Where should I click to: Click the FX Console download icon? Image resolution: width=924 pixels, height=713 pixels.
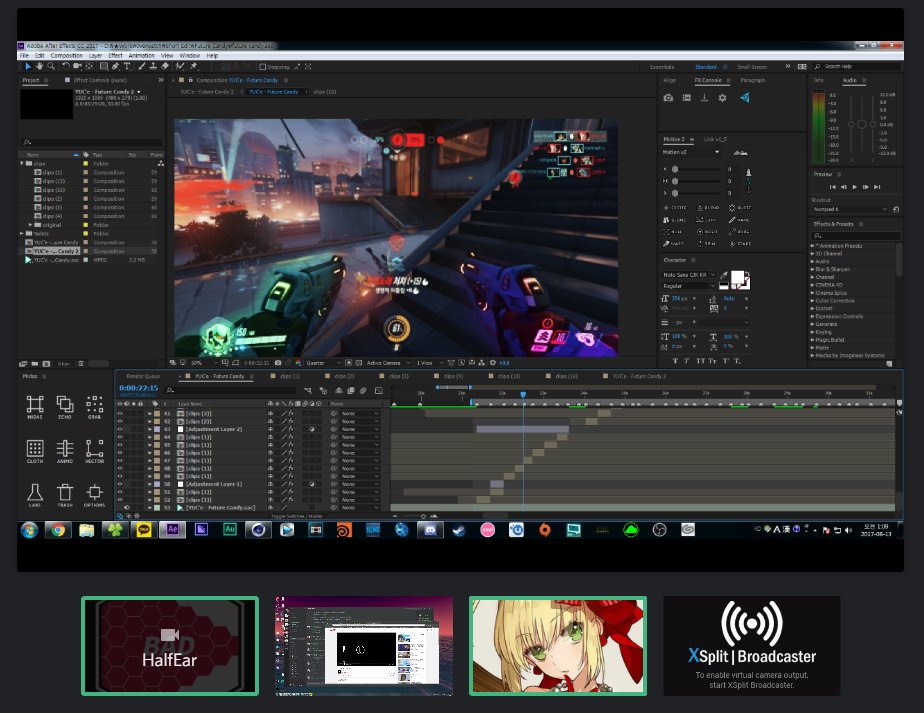[704, 98]
